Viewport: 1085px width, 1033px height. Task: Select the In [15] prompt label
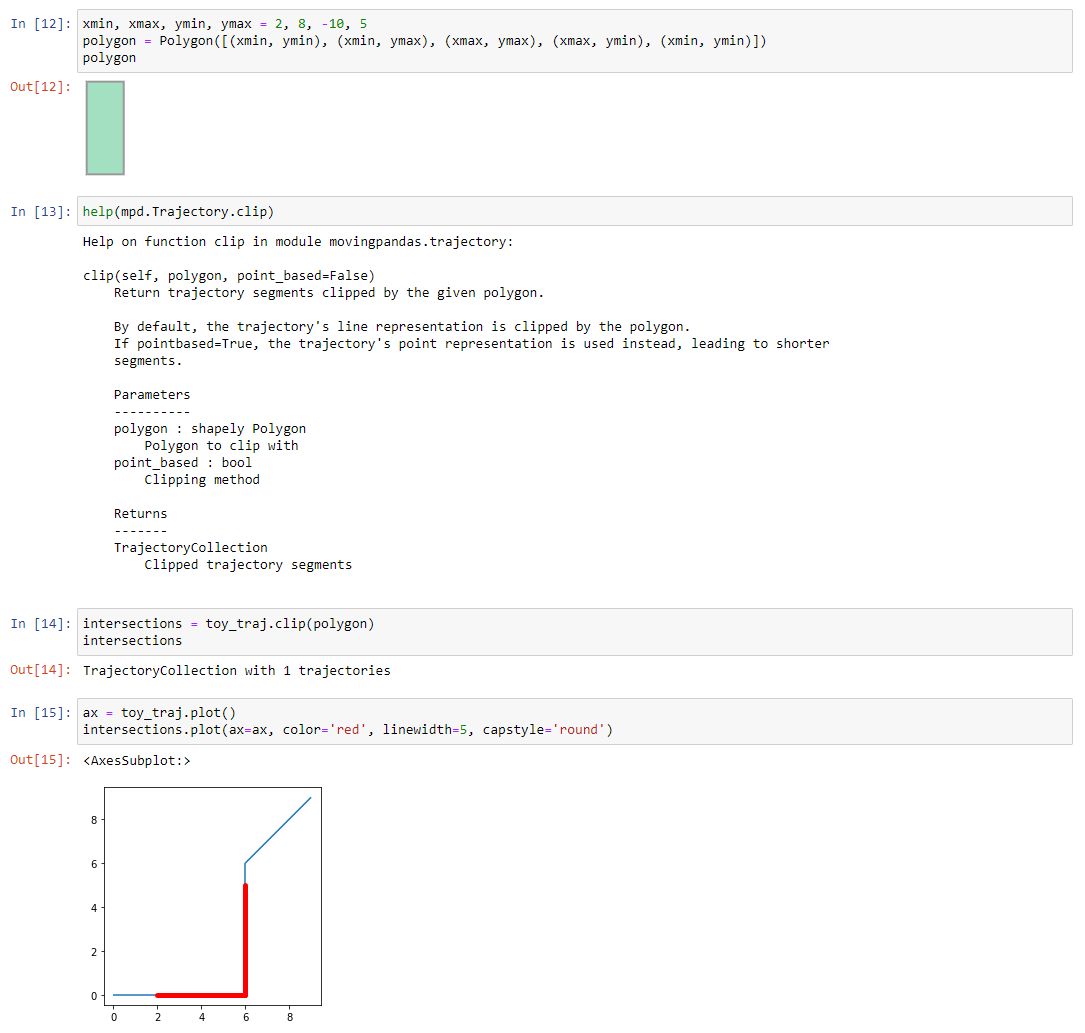(x=41, y=713)
